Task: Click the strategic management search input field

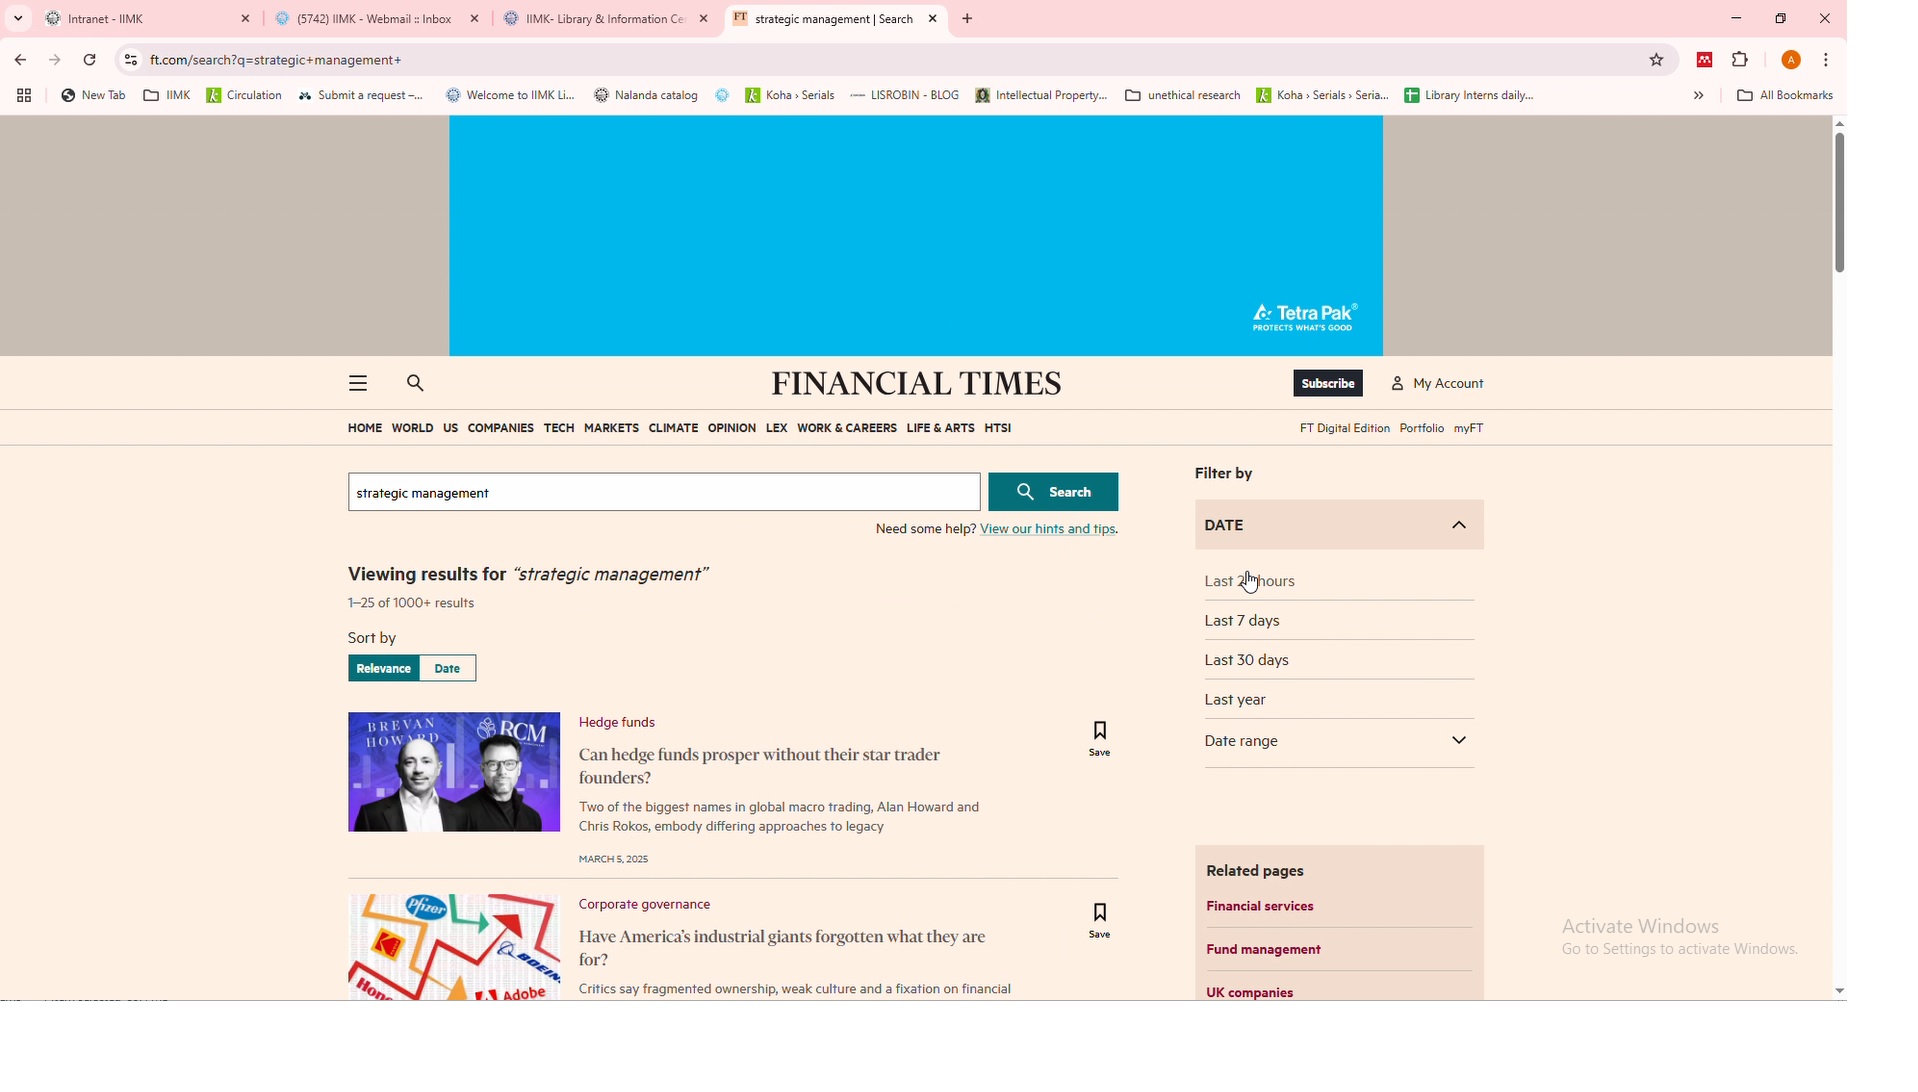Action: [x=664, y=493]
